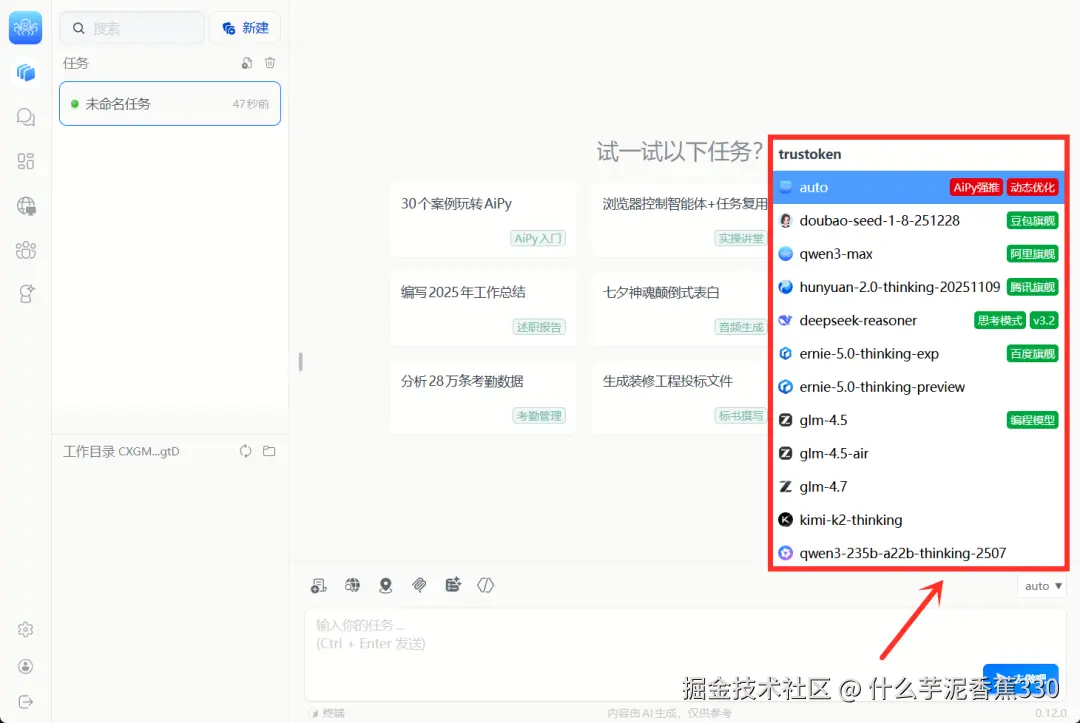Click the trustoken header in model list
This screenshot has width=1080, height=723.
tap(809, 154)
